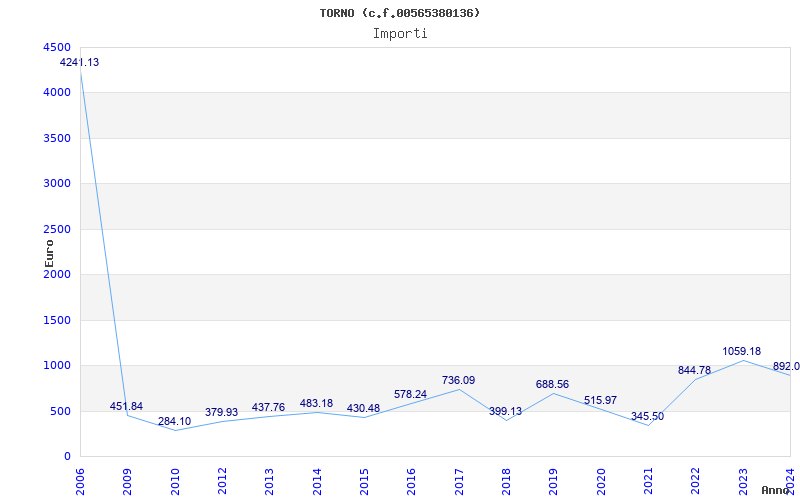Click the x-axis year 2016
This screenshot has width=800, height=500.
(411, 482)
